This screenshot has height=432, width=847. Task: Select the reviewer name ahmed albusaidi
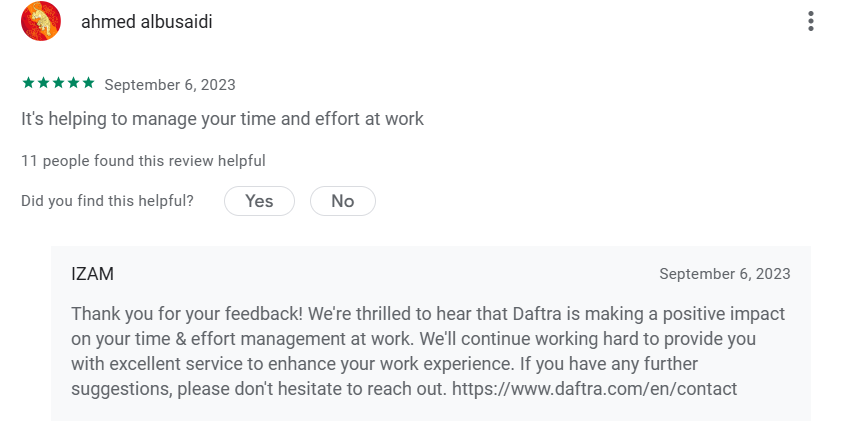coord(146,22)
